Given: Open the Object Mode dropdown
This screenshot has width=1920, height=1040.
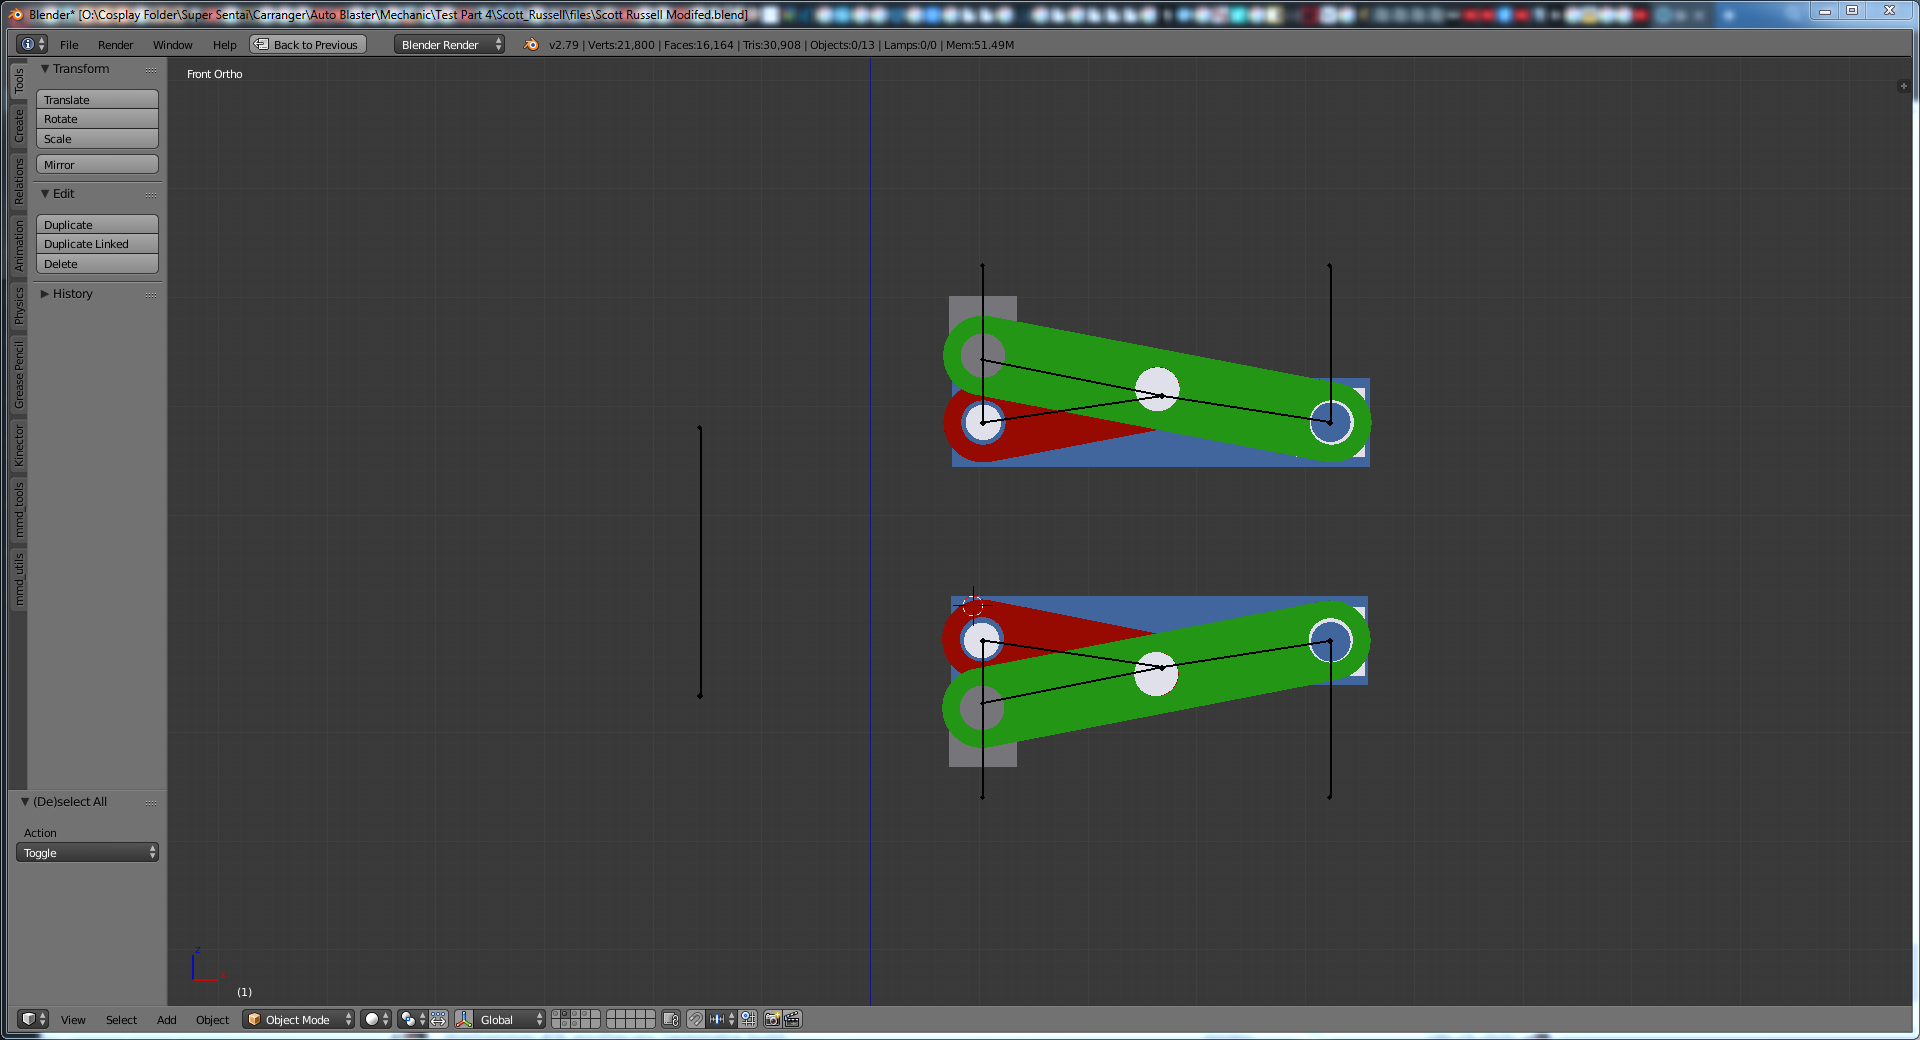Looking at the screenshot, I should (298, 1019).
